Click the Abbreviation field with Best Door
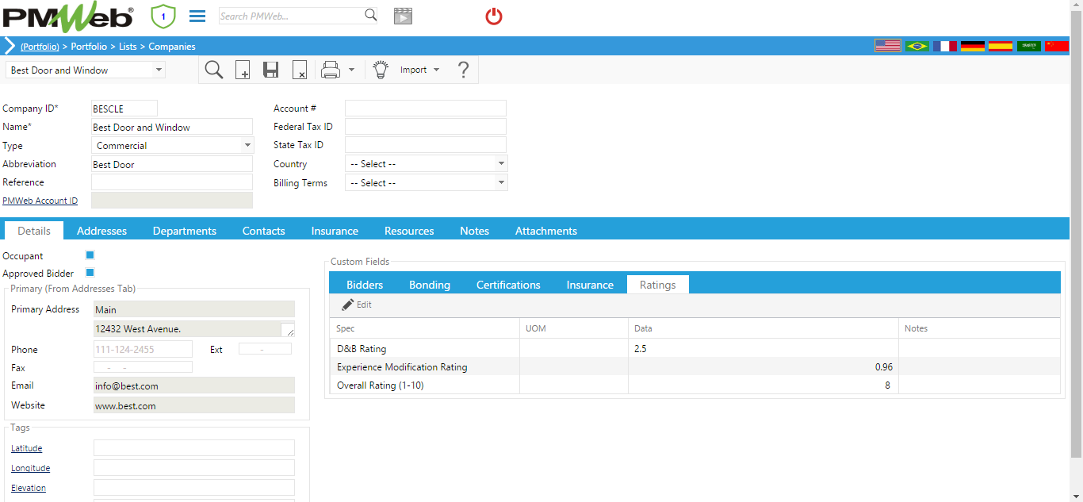The height and width of the screenshot is (502, 1083). tap(172, 164)
